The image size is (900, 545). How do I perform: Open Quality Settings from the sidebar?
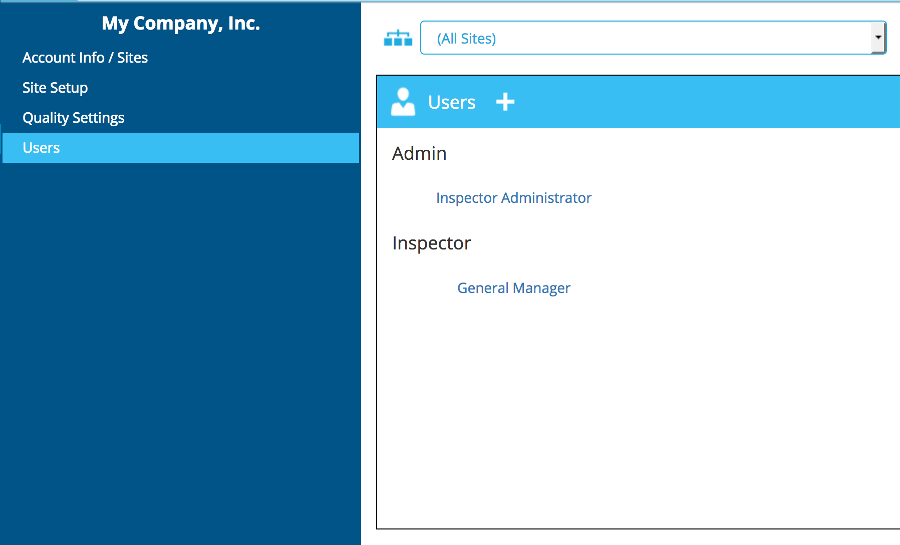tap(73, 118)
